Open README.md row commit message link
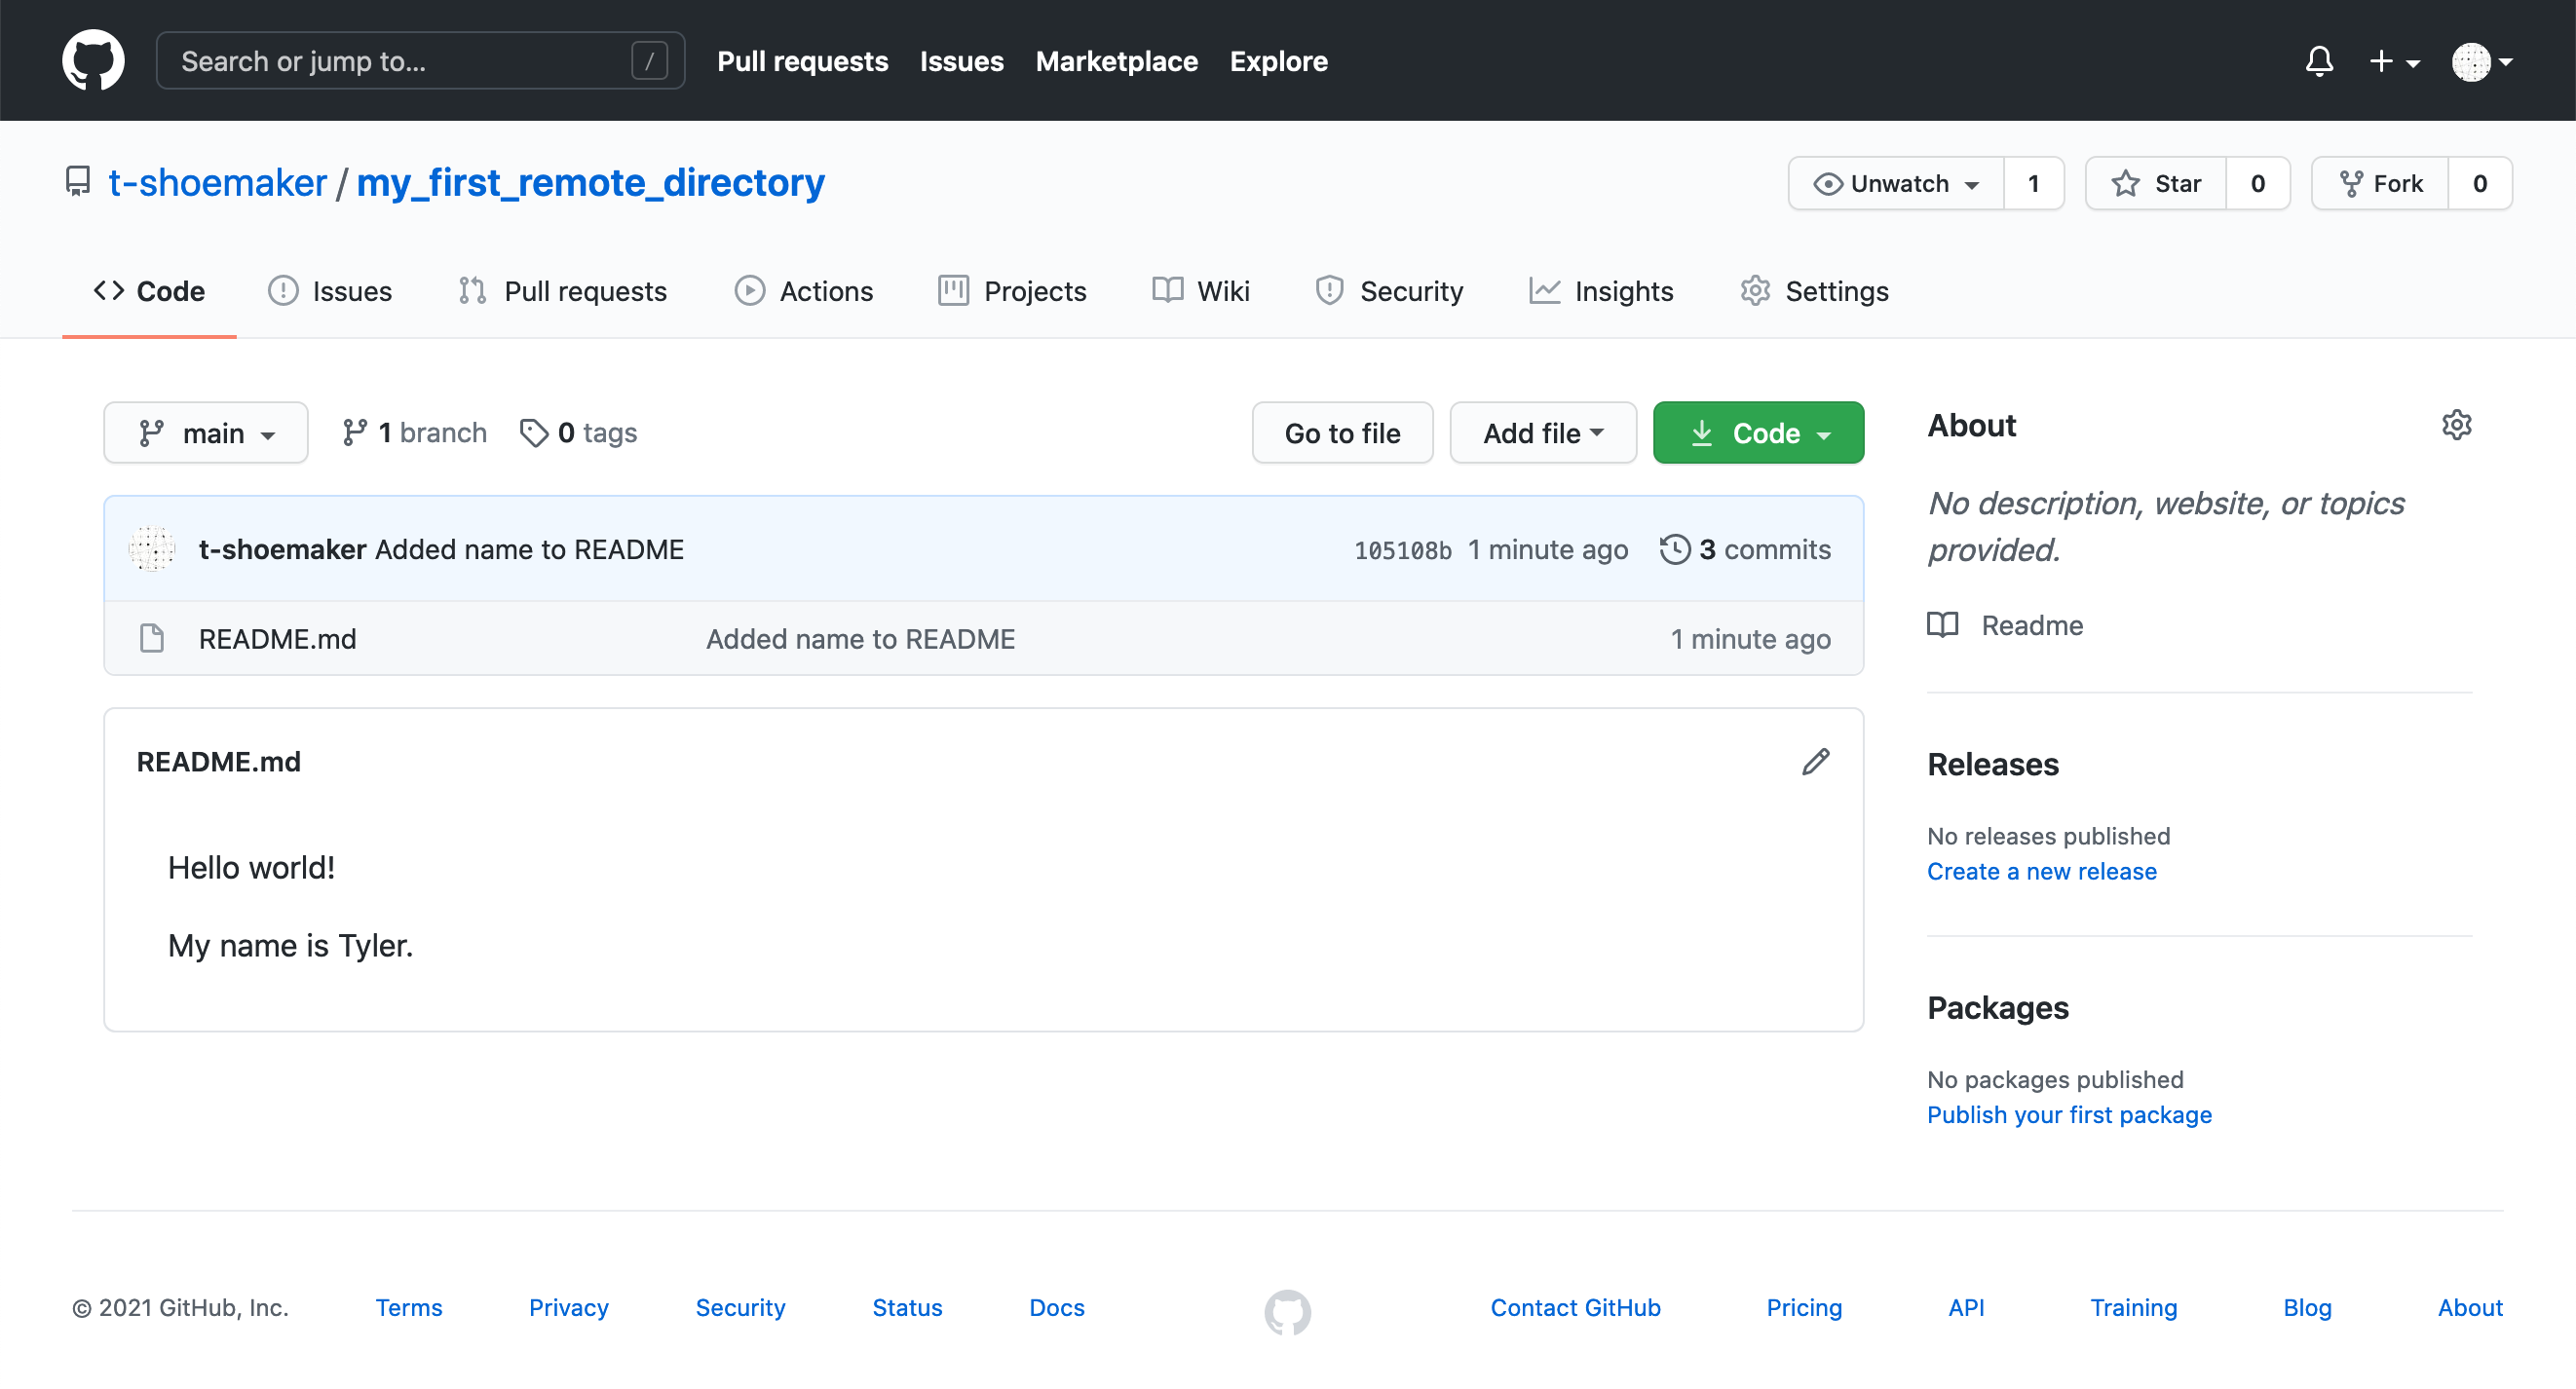This screenshot has height=1389, width=2576. [860, 639]
